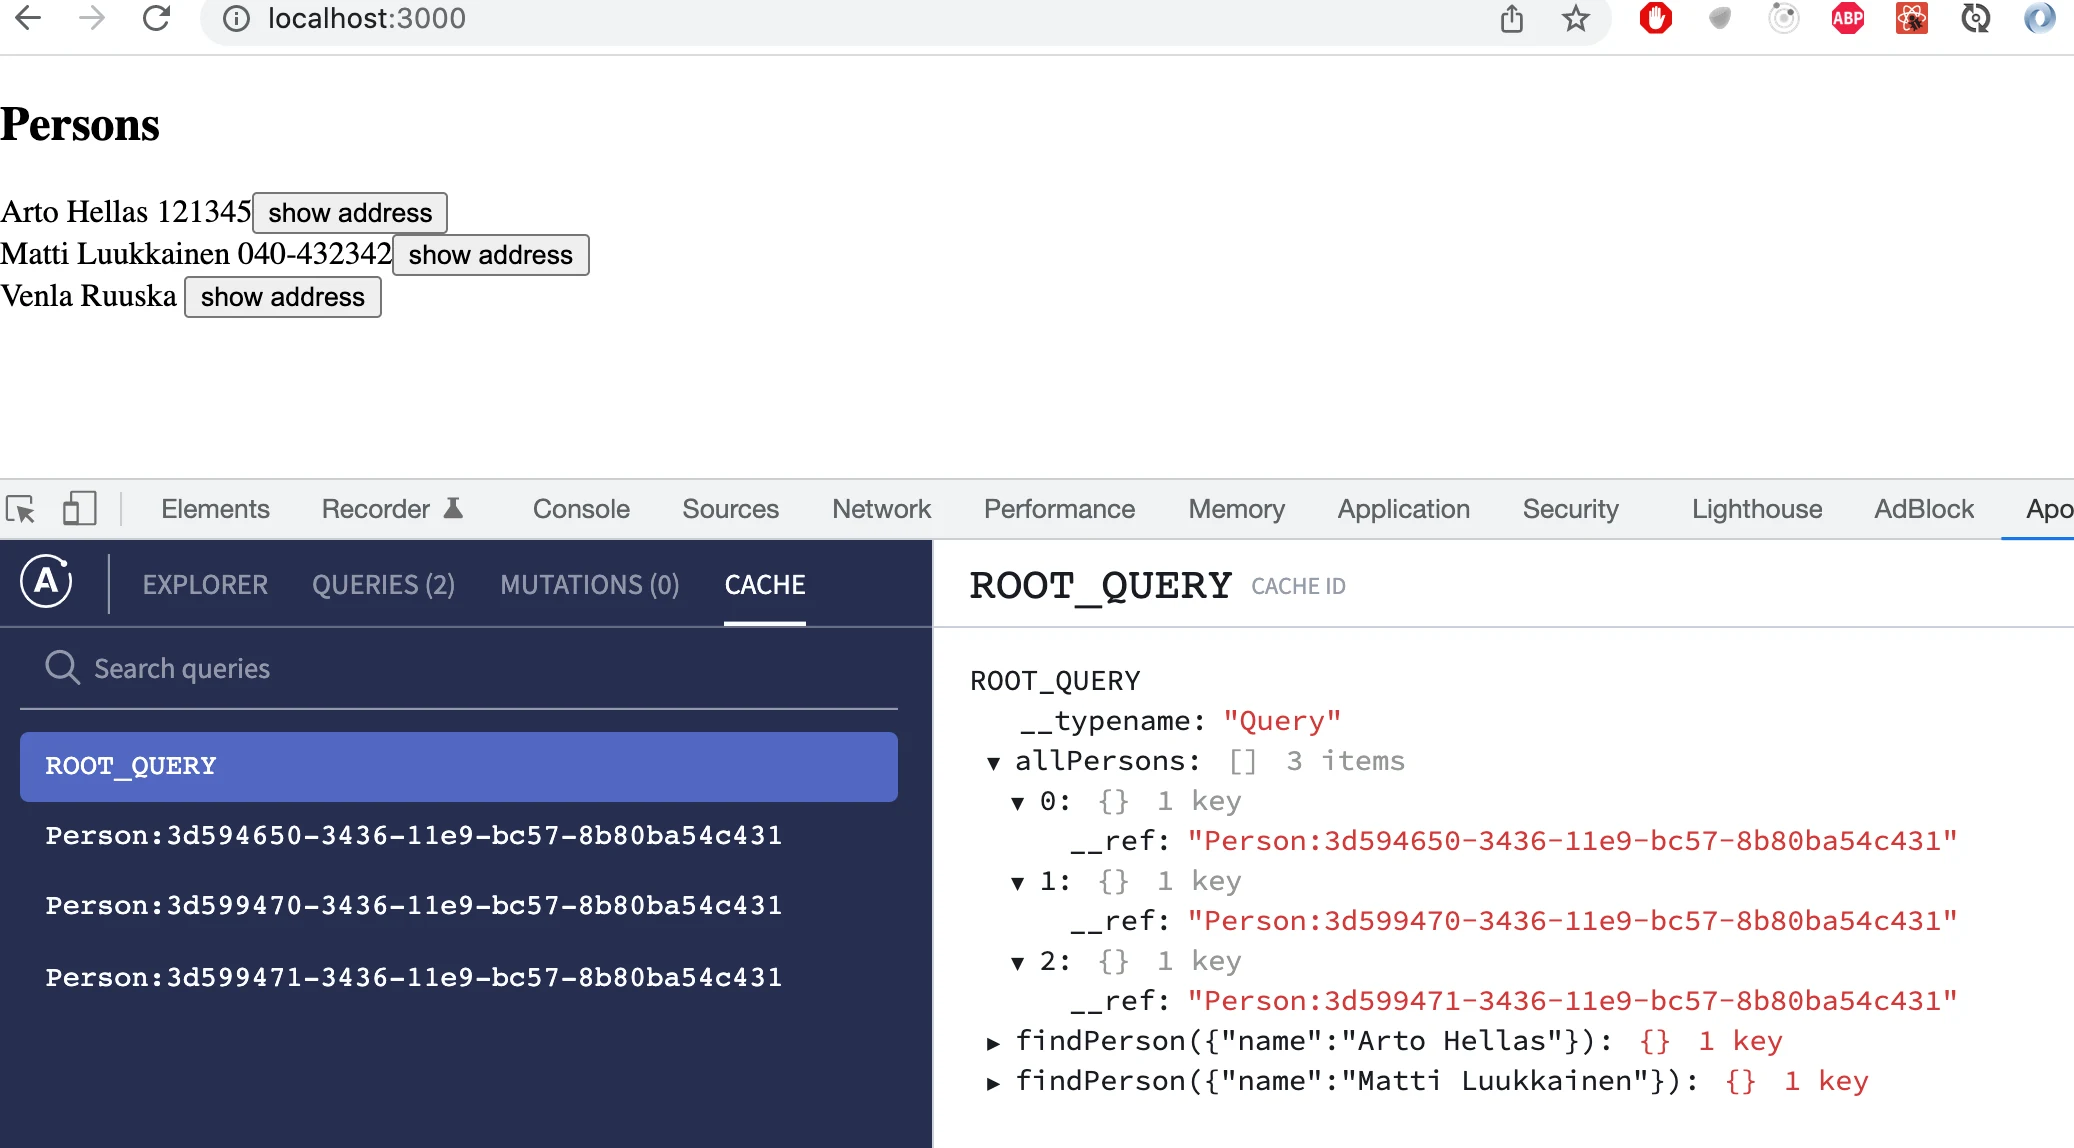Collapse item 2 of allPersons
The height and width of the screenshot is (1148, 2074).
pos(1018,963)
